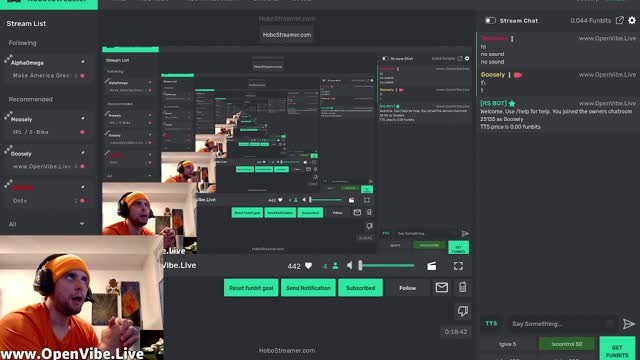
Task: Click the [RS BOT] username in chat
Action: [x=493, y=103]
